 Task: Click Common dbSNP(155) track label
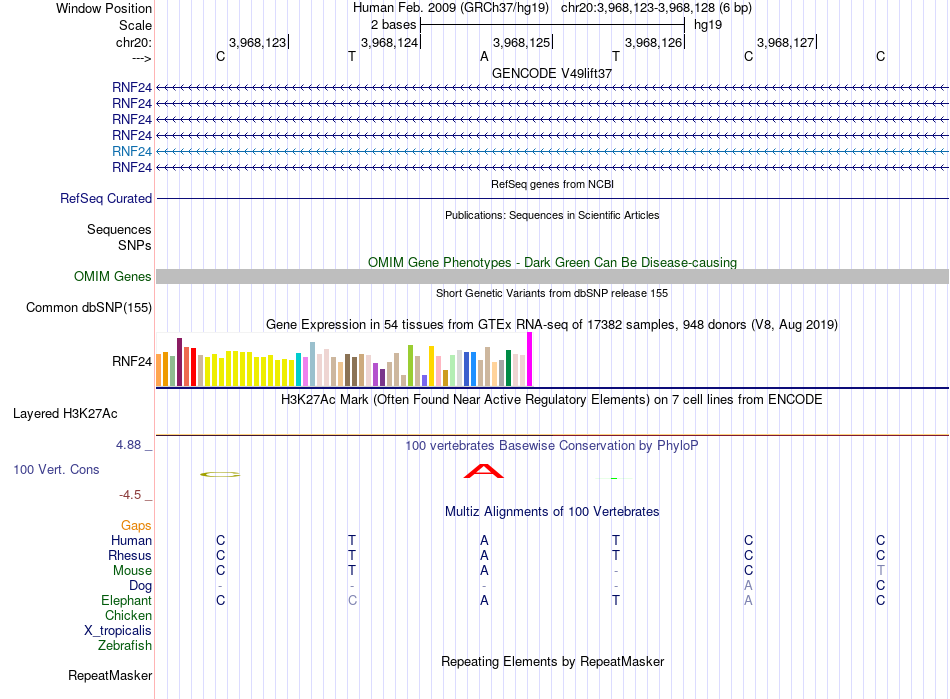coord(88,308)
